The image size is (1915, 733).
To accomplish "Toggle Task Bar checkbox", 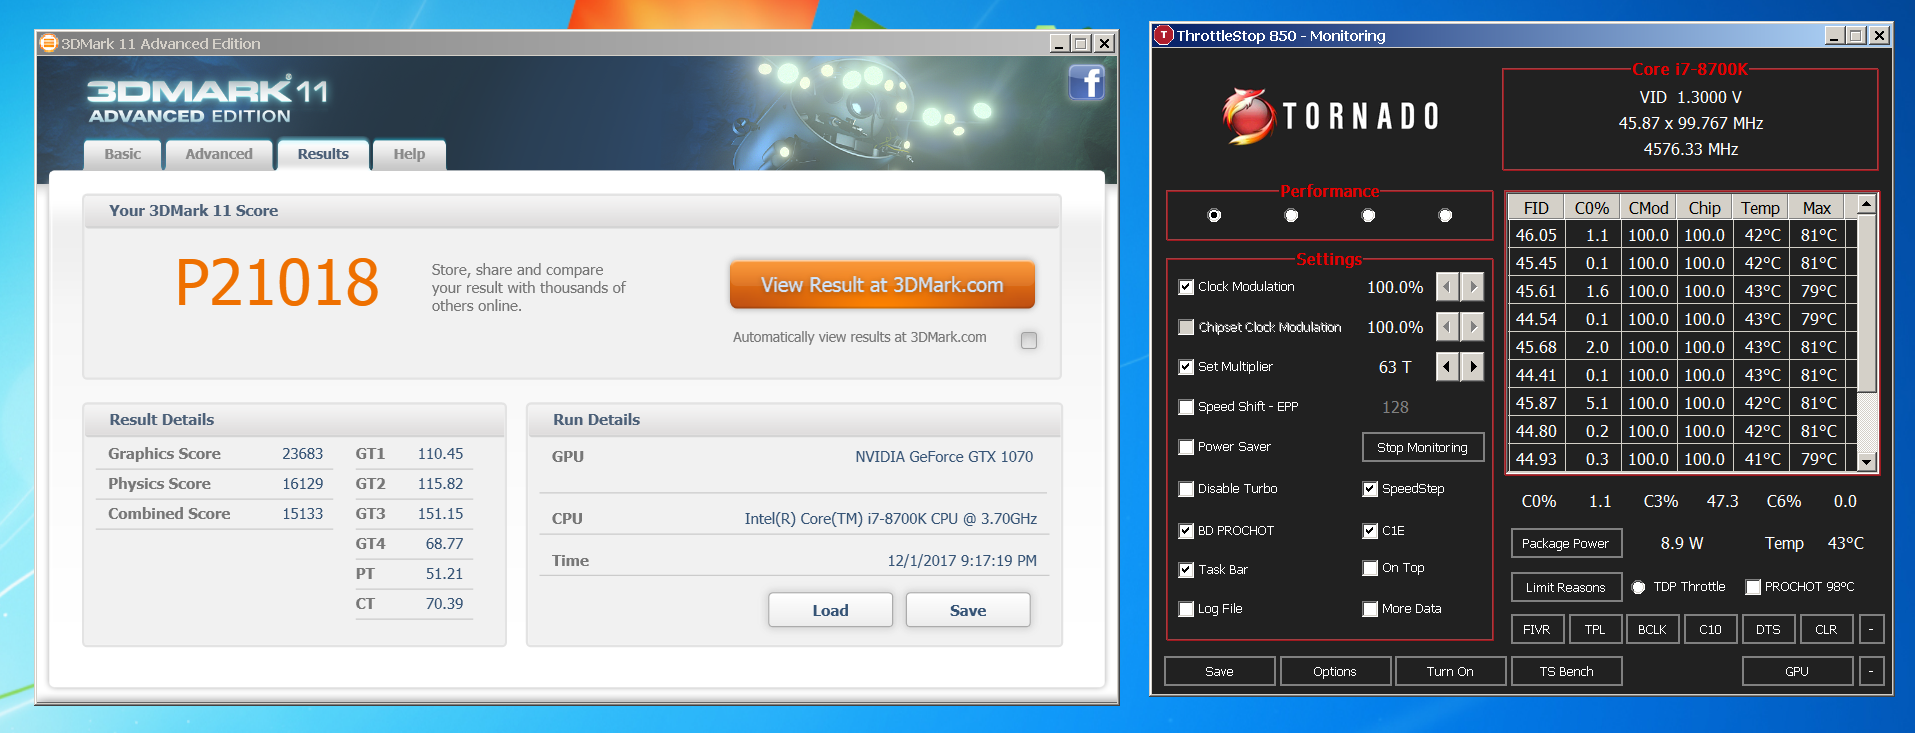I will (1186, 570).
